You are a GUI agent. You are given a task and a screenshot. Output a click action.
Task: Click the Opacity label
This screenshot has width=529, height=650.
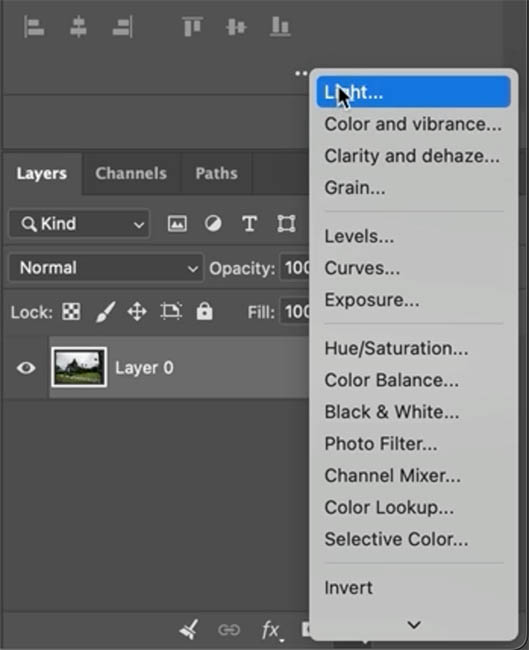coord(242,269)
